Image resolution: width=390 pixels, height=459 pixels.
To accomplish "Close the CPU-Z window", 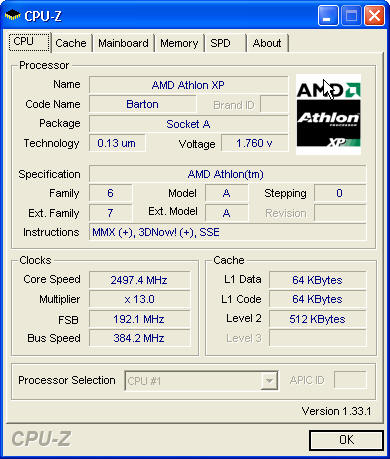I will [x=374, y=16].
